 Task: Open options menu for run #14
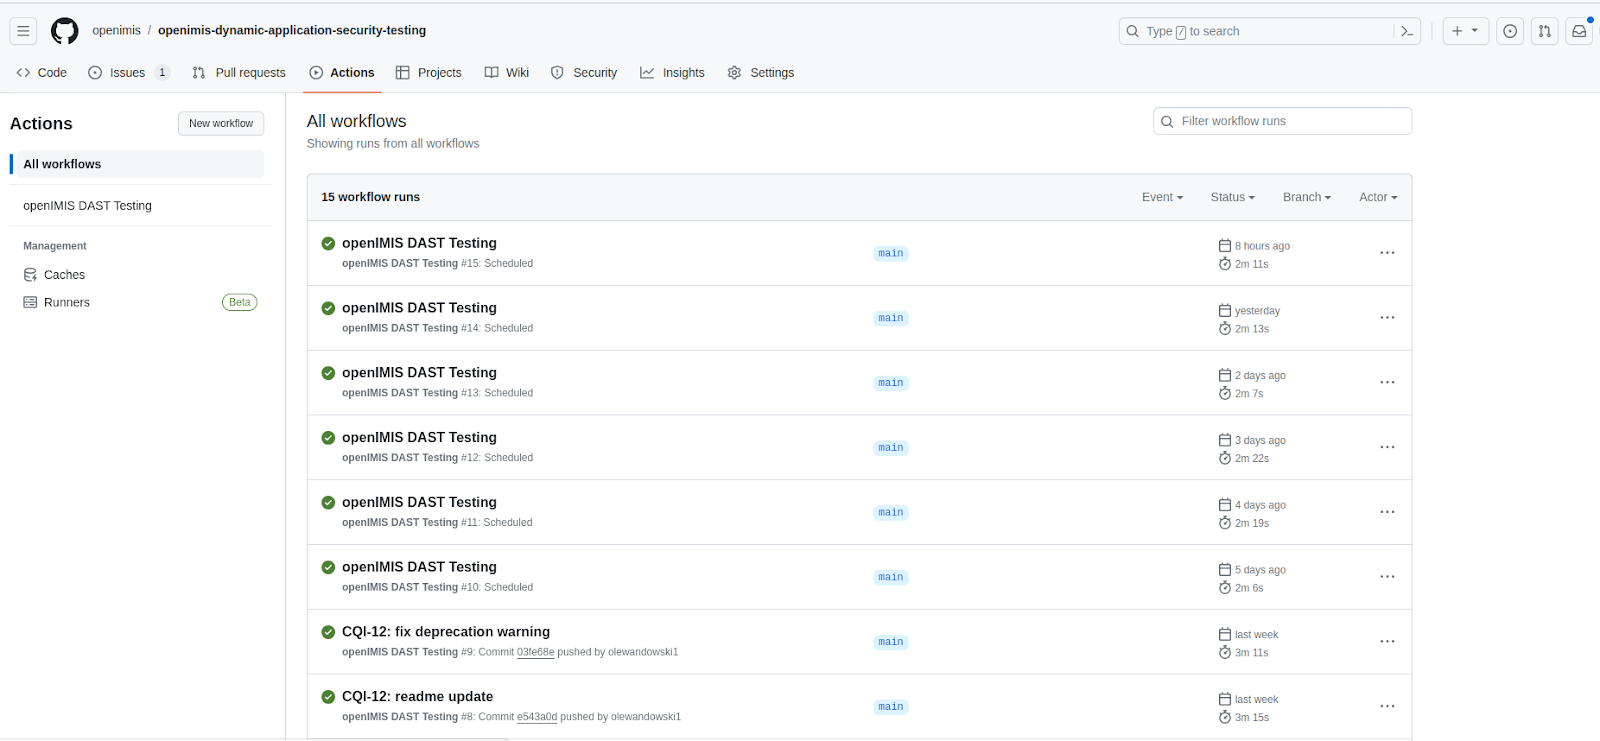coord(1387,318)
